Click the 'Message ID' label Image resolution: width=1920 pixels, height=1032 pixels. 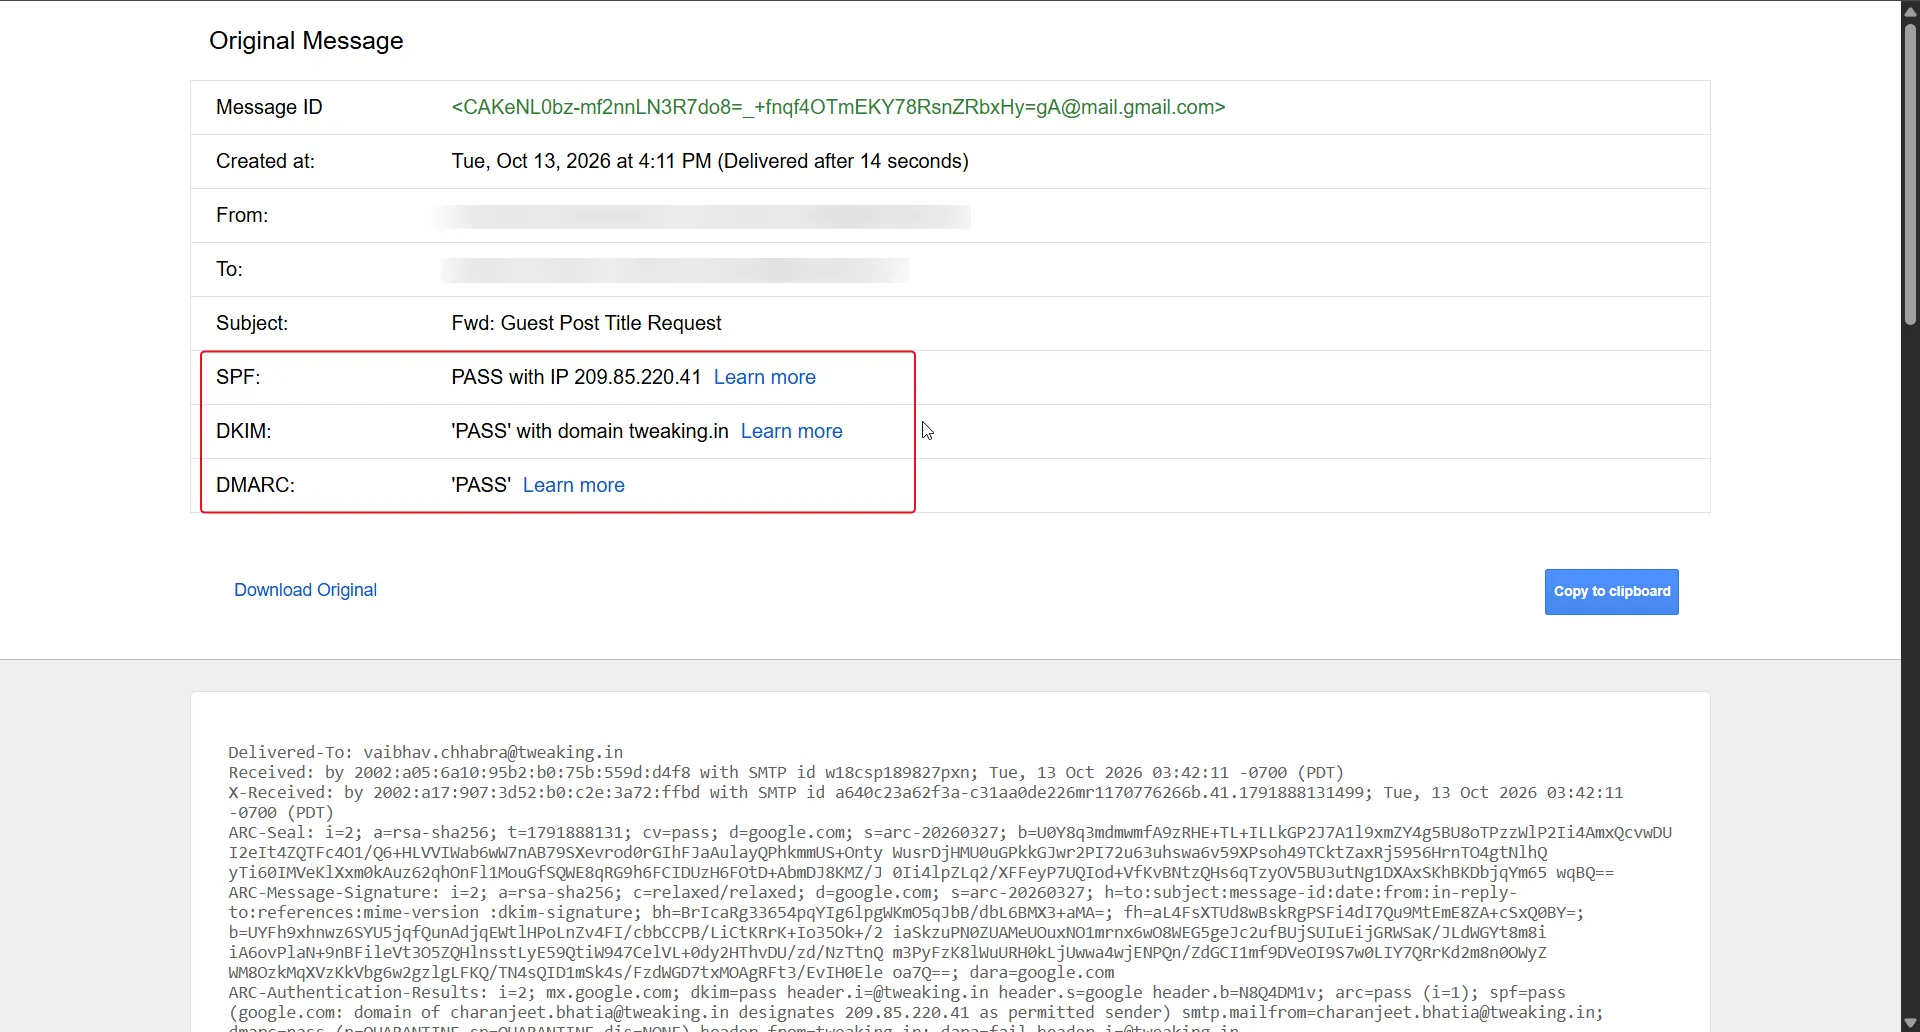[269, 107]
